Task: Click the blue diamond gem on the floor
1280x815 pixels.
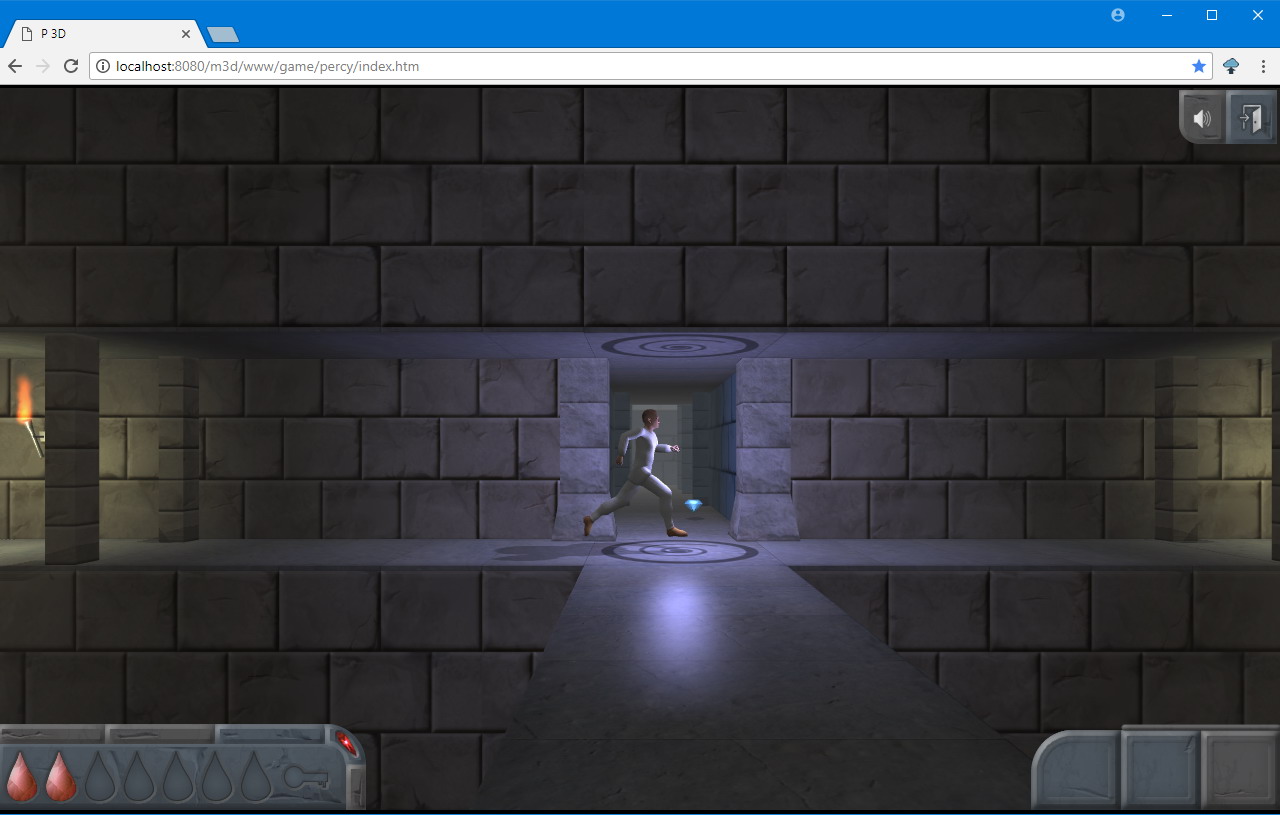Action: tap(694, 506)
